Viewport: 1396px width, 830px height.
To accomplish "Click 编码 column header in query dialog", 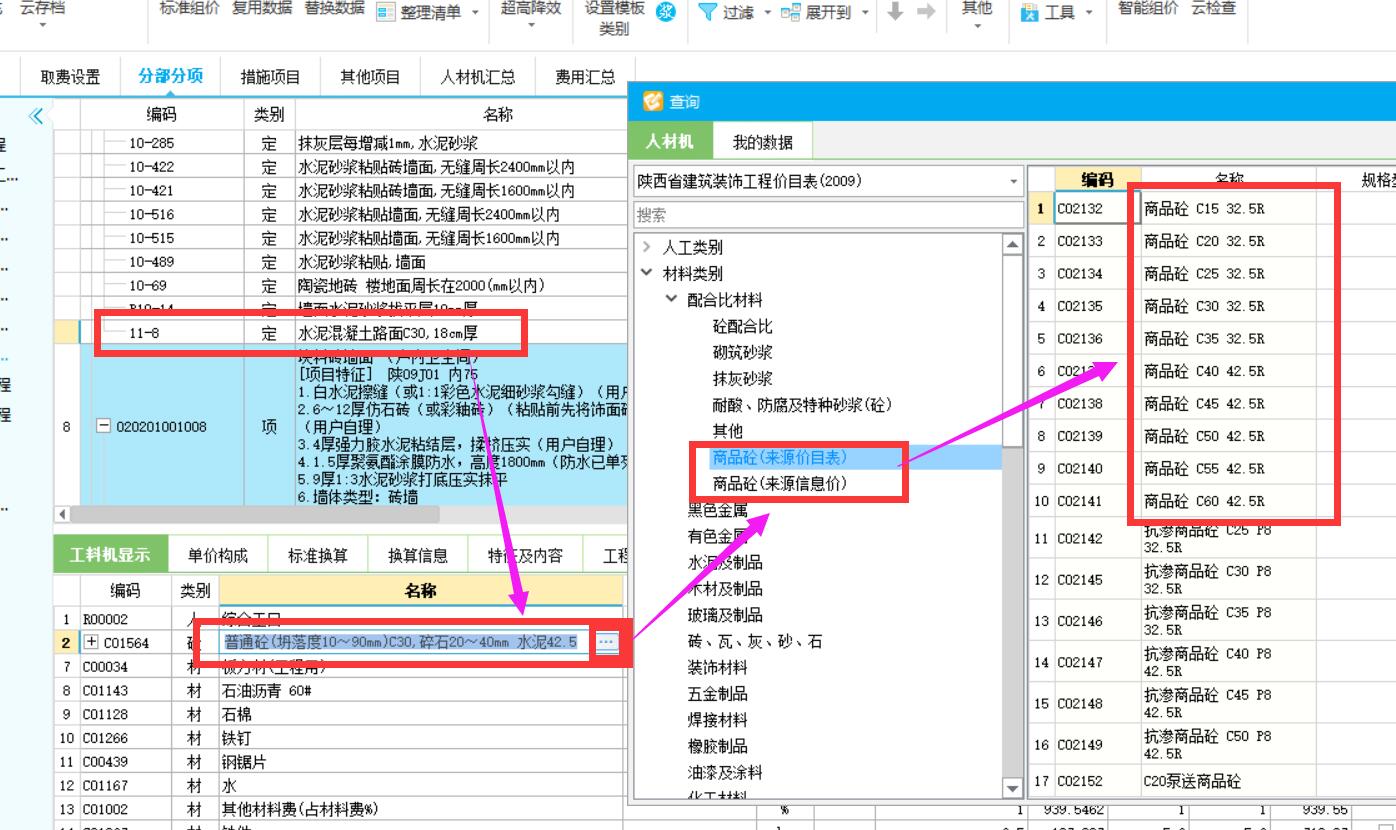I will (x=1097, y=180).
